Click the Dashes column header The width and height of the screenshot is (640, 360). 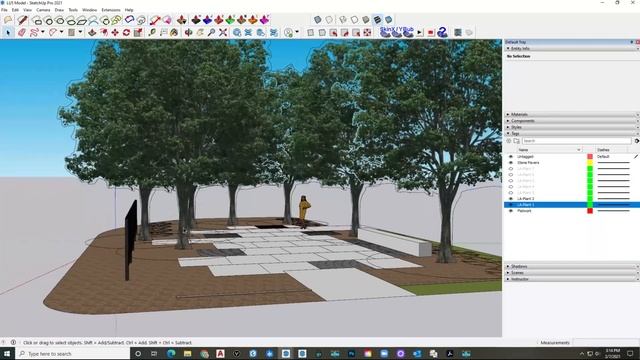(612, 150)
